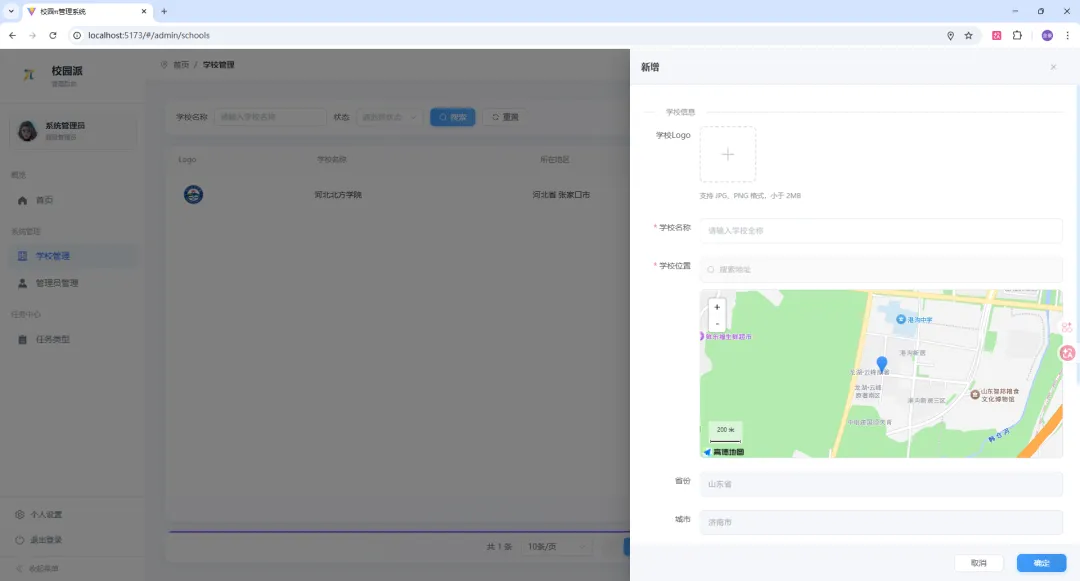Click the 河北省 张家口市 region cell
This screenshot has width=1080, height=581.
pyautogui.click(x=561, y=195)
